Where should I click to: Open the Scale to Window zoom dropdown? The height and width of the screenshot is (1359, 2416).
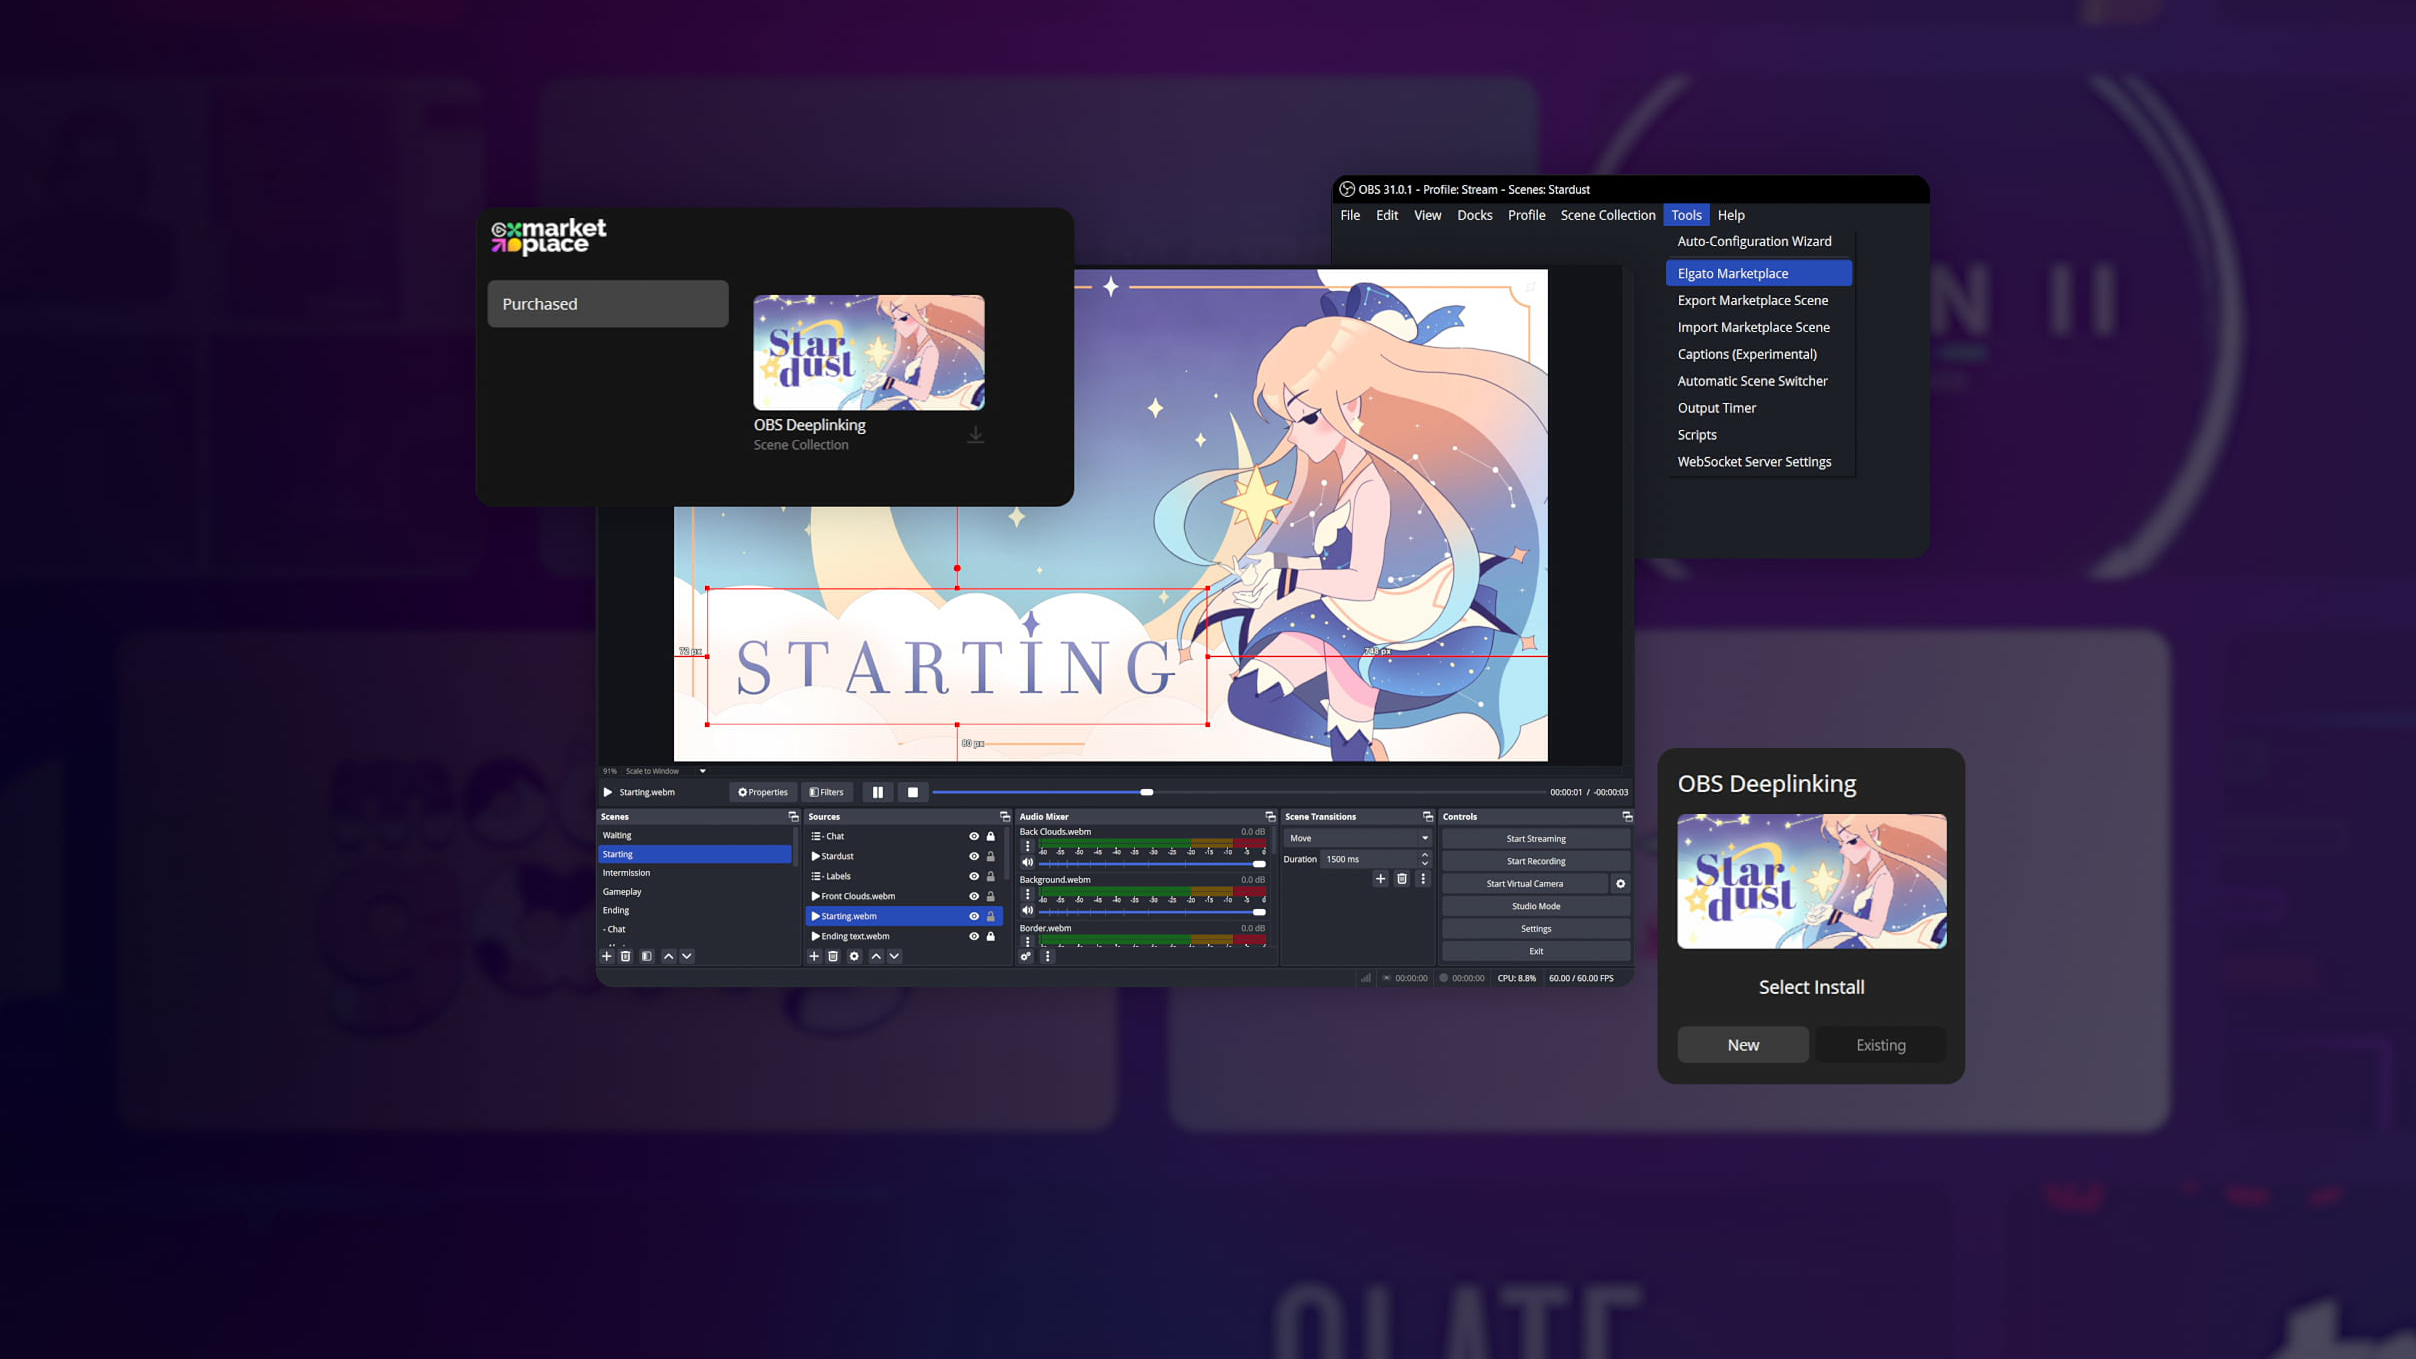point(702,771)
